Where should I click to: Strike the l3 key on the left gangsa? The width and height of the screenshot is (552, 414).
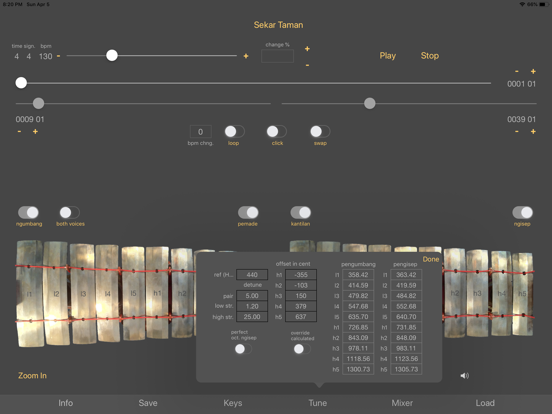[x=83, y=293]
